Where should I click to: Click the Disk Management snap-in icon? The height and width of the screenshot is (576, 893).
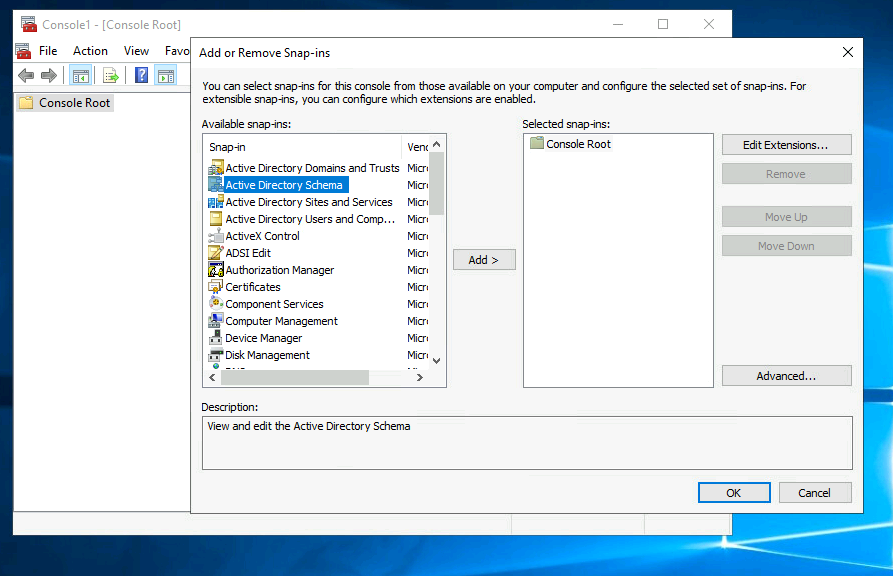coord(216,355)
